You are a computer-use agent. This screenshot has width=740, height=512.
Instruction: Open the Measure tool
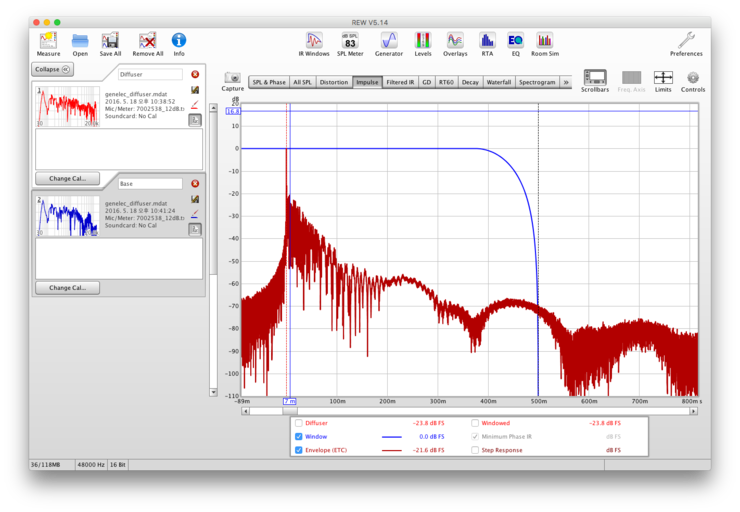(x=48, y=42)
